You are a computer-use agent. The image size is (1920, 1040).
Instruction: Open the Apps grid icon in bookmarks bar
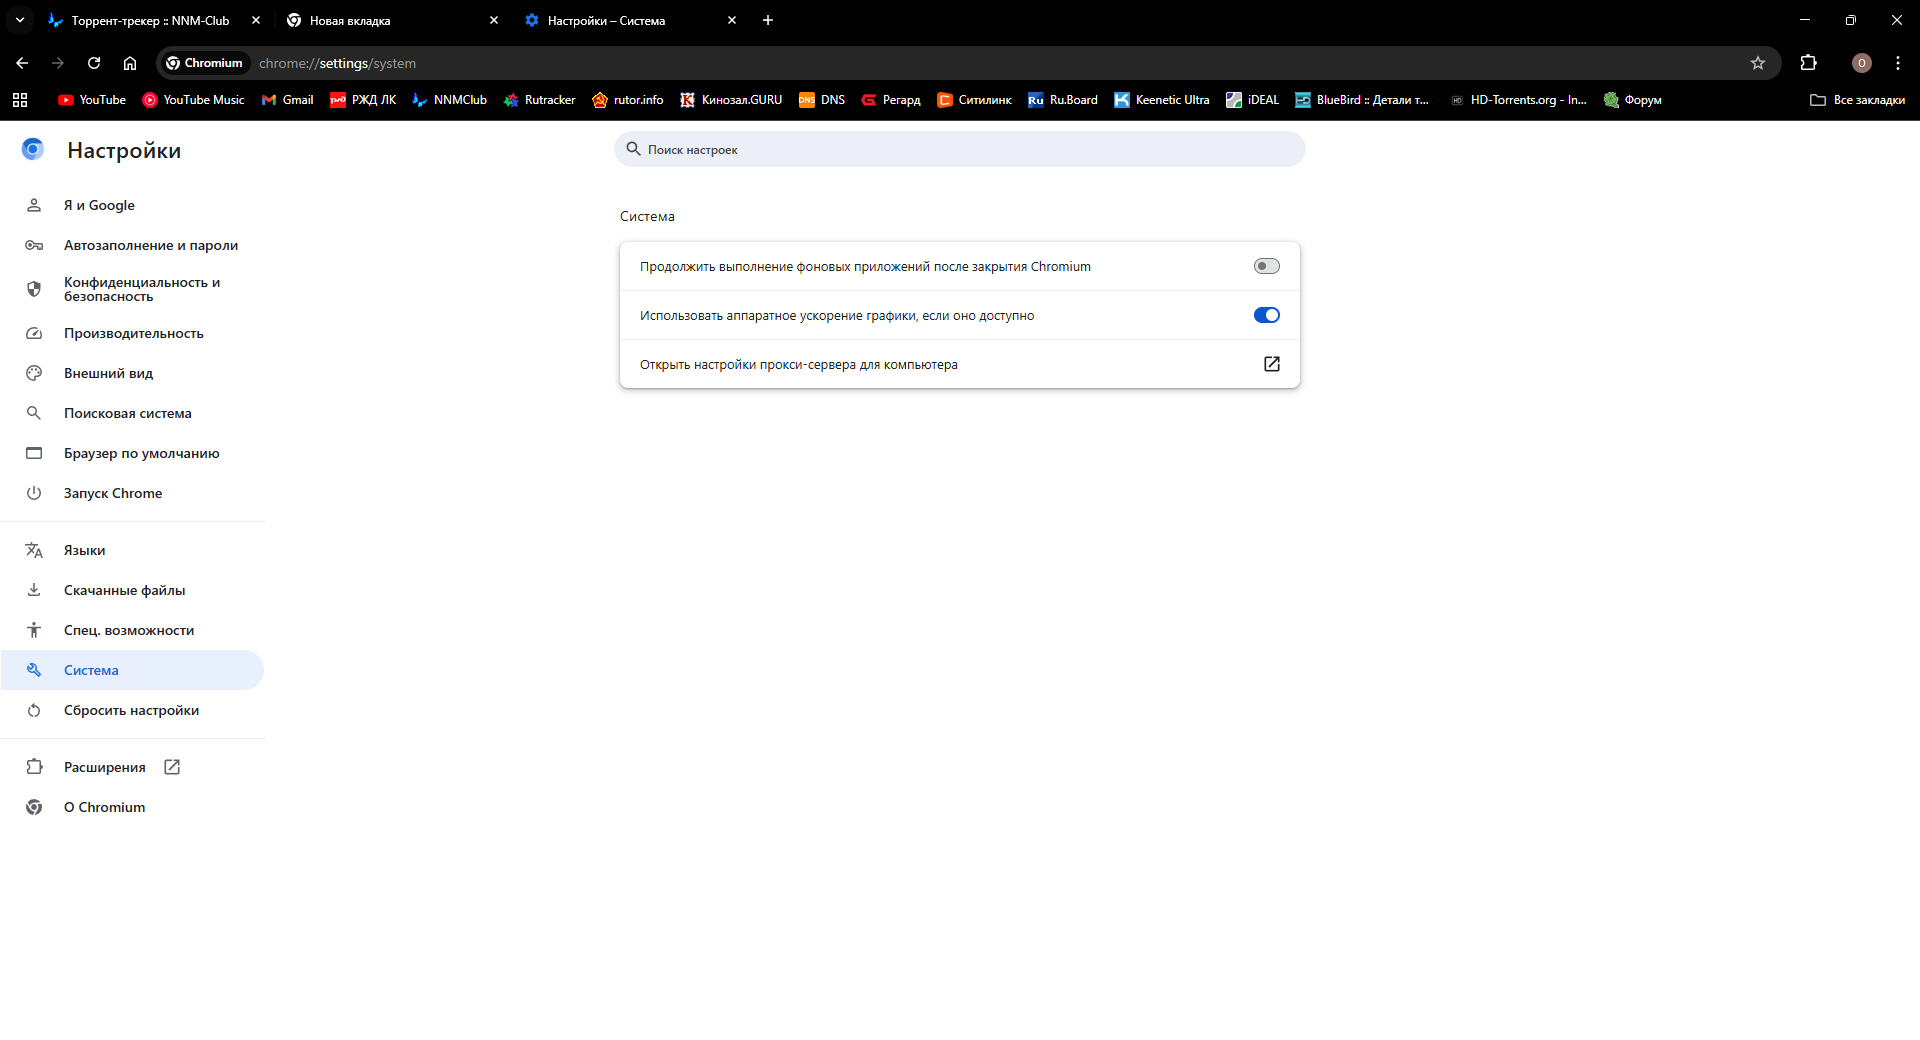(x=20, y=100)
